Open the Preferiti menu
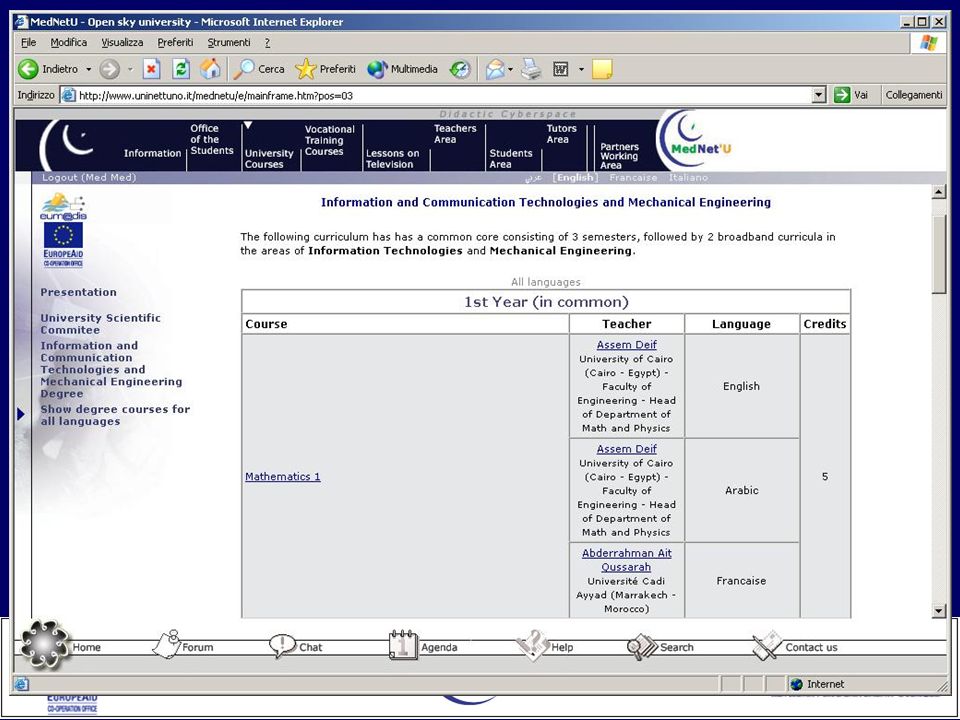Screen dimensions: 960x720 175,42
